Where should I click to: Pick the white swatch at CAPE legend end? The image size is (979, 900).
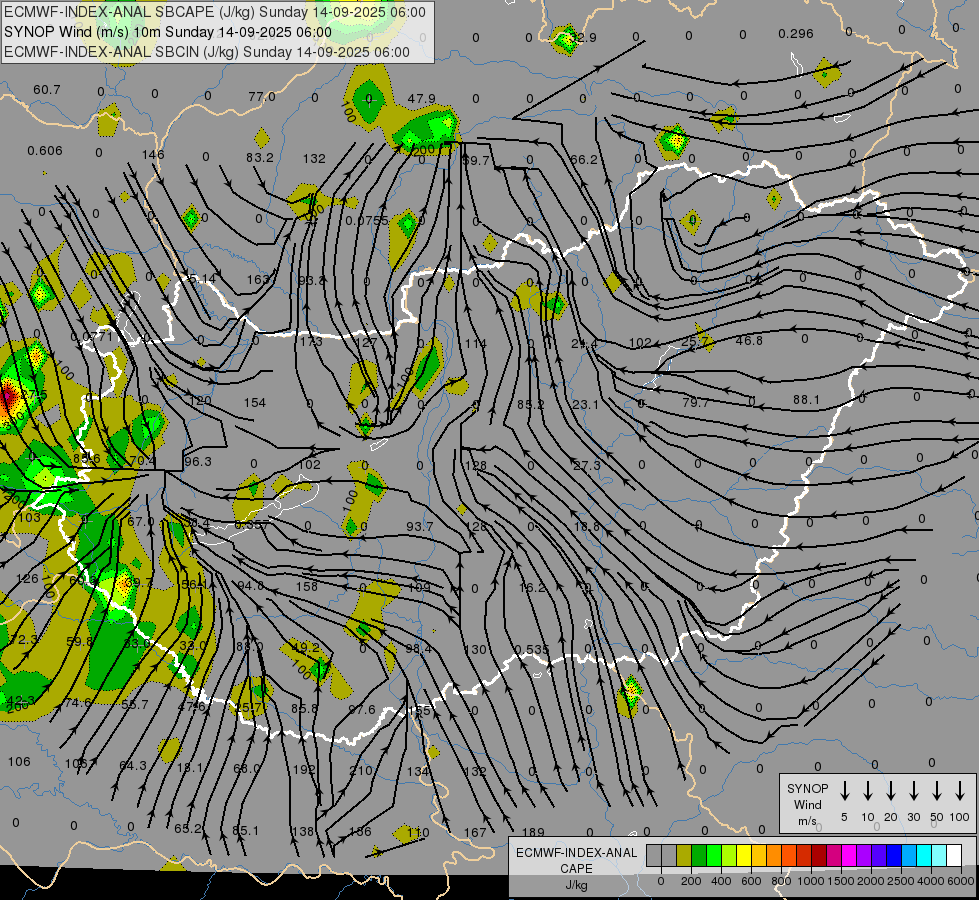[x=954, y=856]
